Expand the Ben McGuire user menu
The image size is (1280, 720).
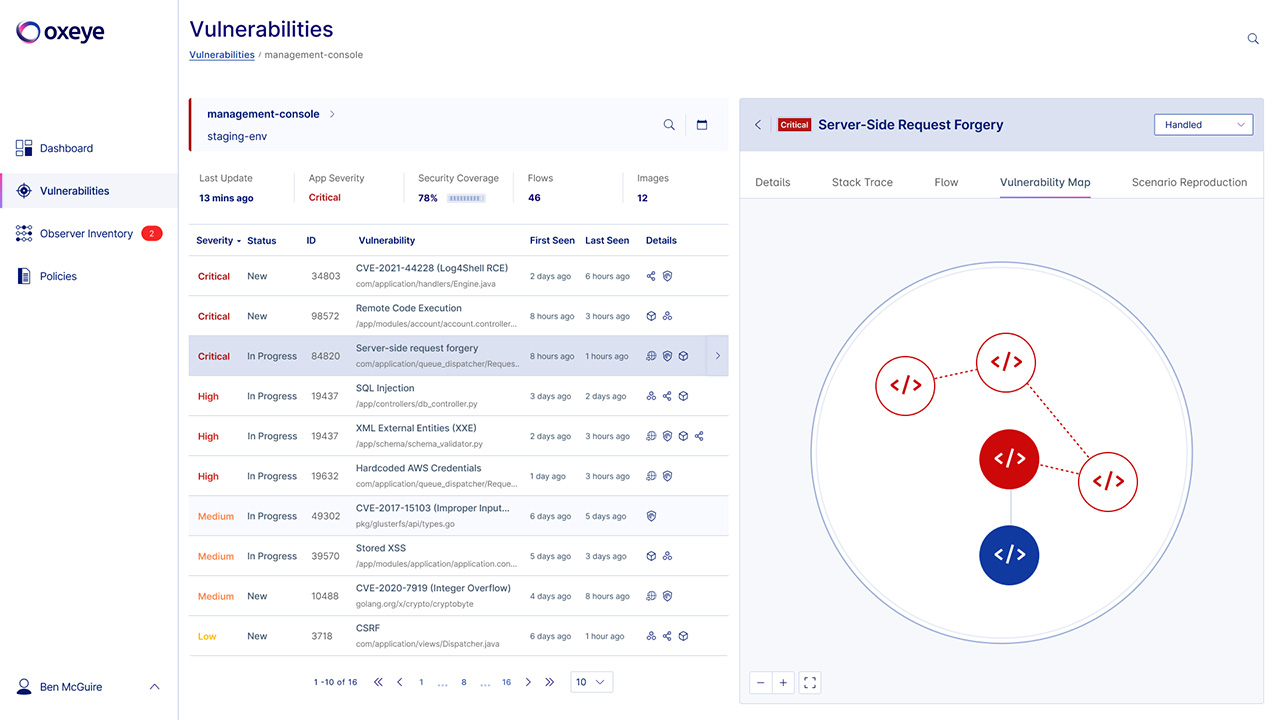tap(154, 687)
